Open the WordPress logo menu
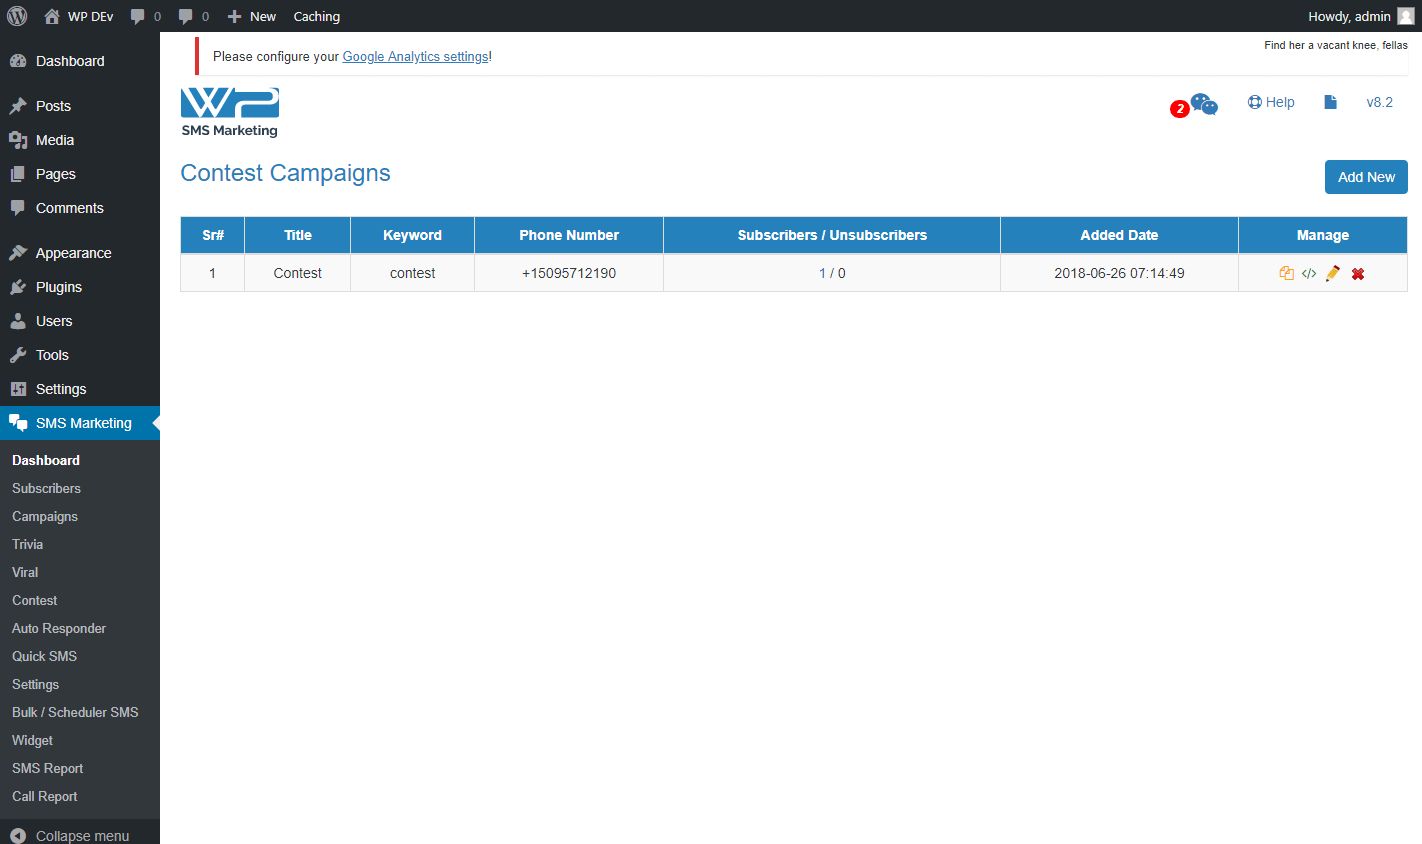This screenshot has width=1422, height=844. coord(17,16)
